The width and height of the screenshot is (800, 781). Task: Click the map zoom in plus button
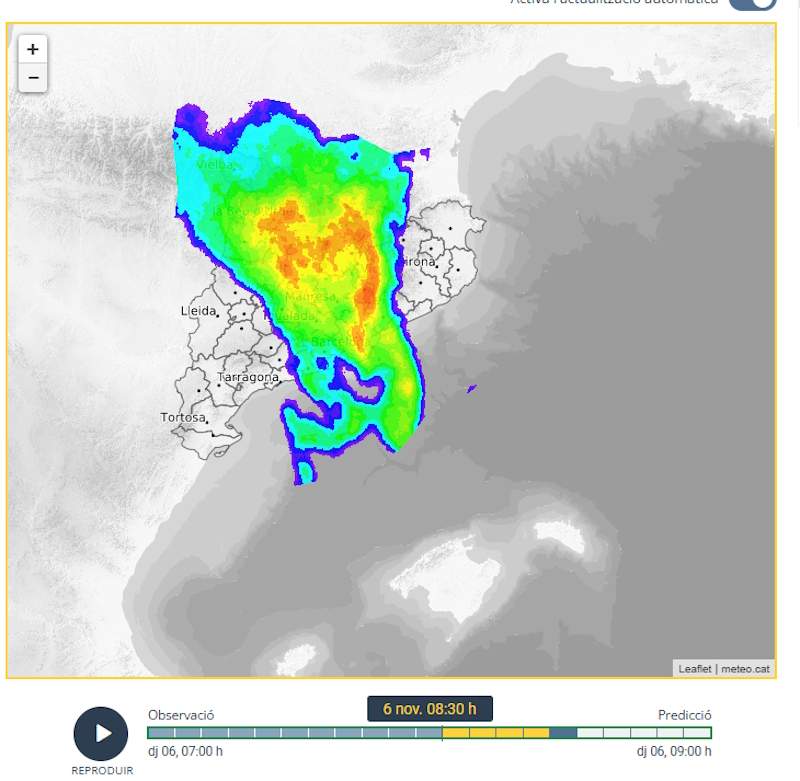coord(32,48)
